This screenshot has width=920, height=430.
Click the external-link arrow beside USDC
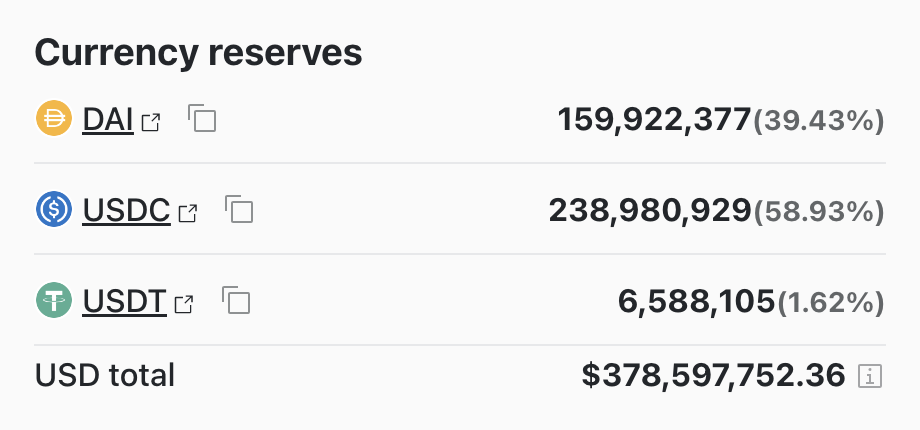pyautogui.click(x=187, y=213)
